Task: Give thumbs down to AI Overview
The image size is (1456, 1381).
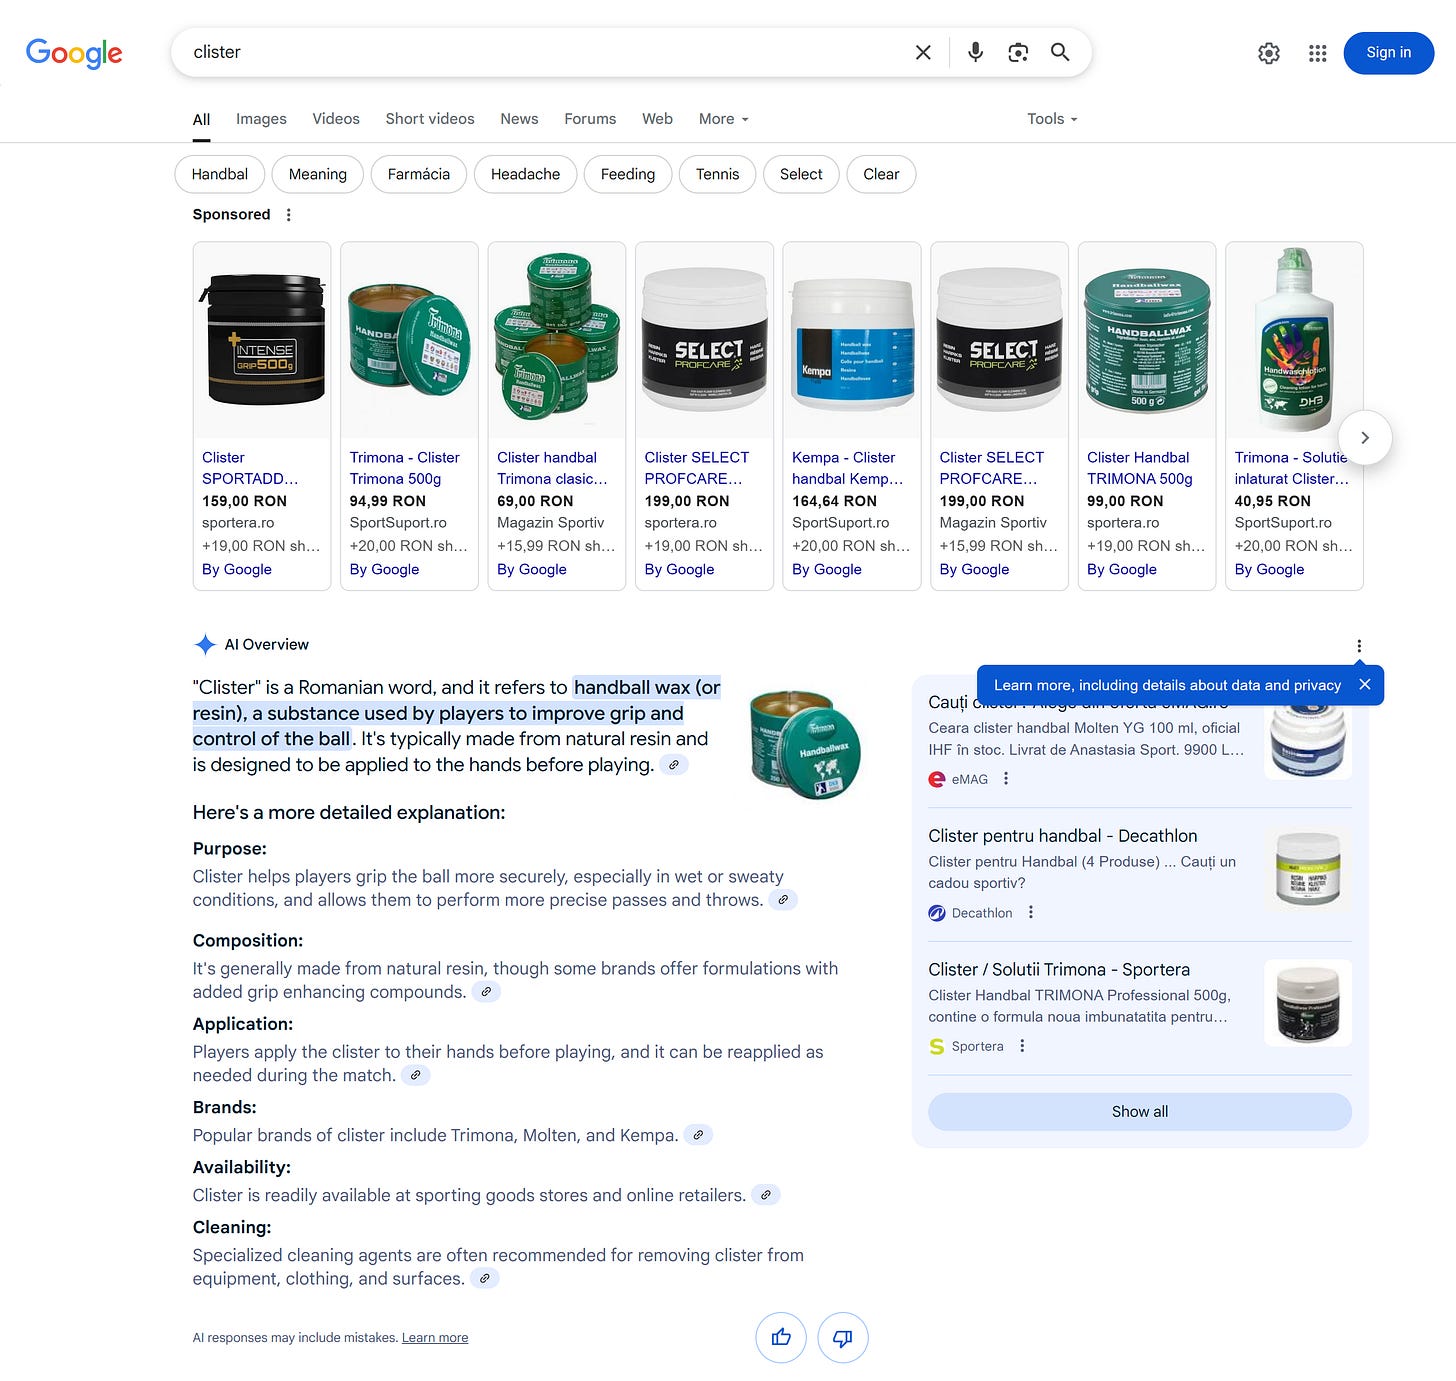Action: pyautogui.click(x=843, y=1338)
